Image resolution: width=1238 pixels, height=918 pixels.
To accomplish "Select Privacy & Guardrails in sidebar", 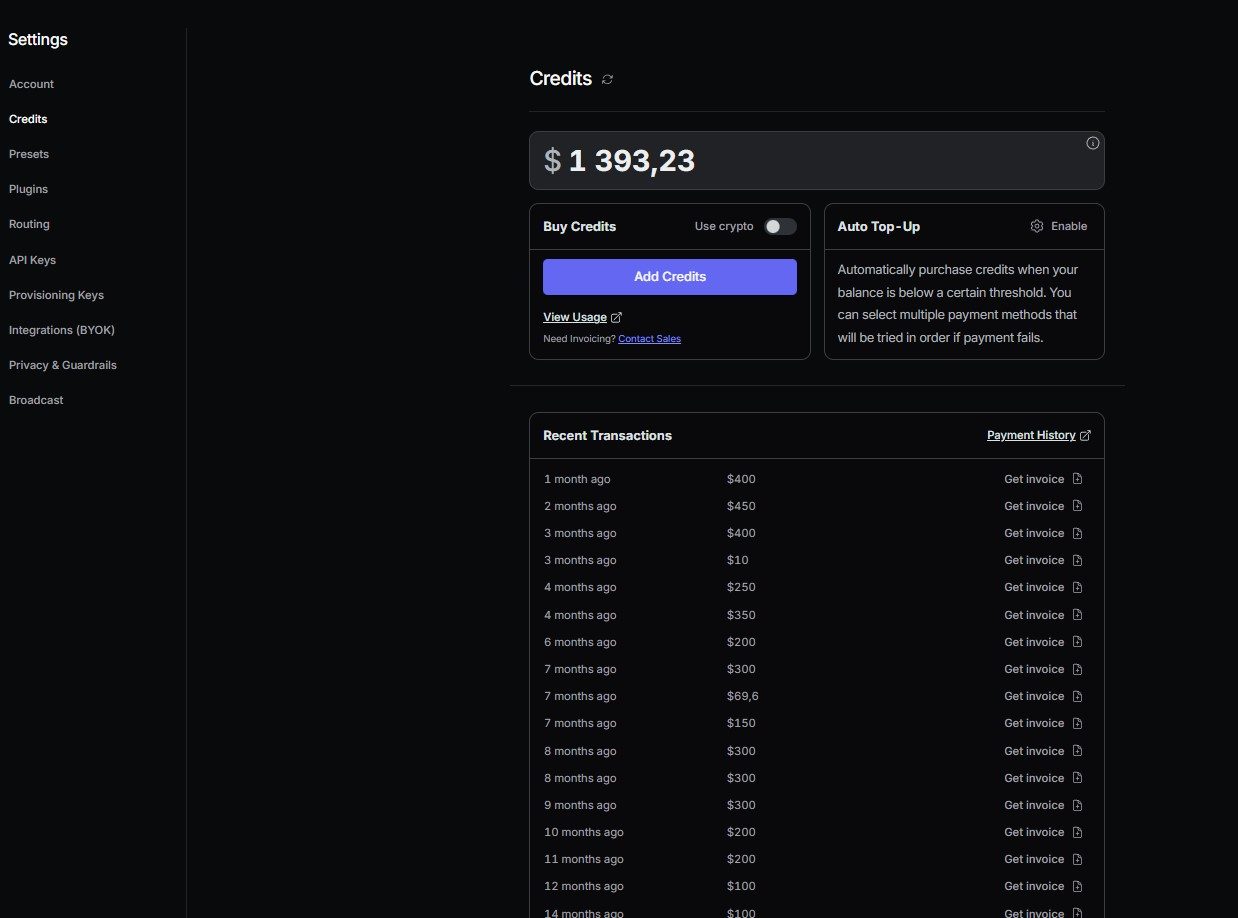I will point(62,365).
